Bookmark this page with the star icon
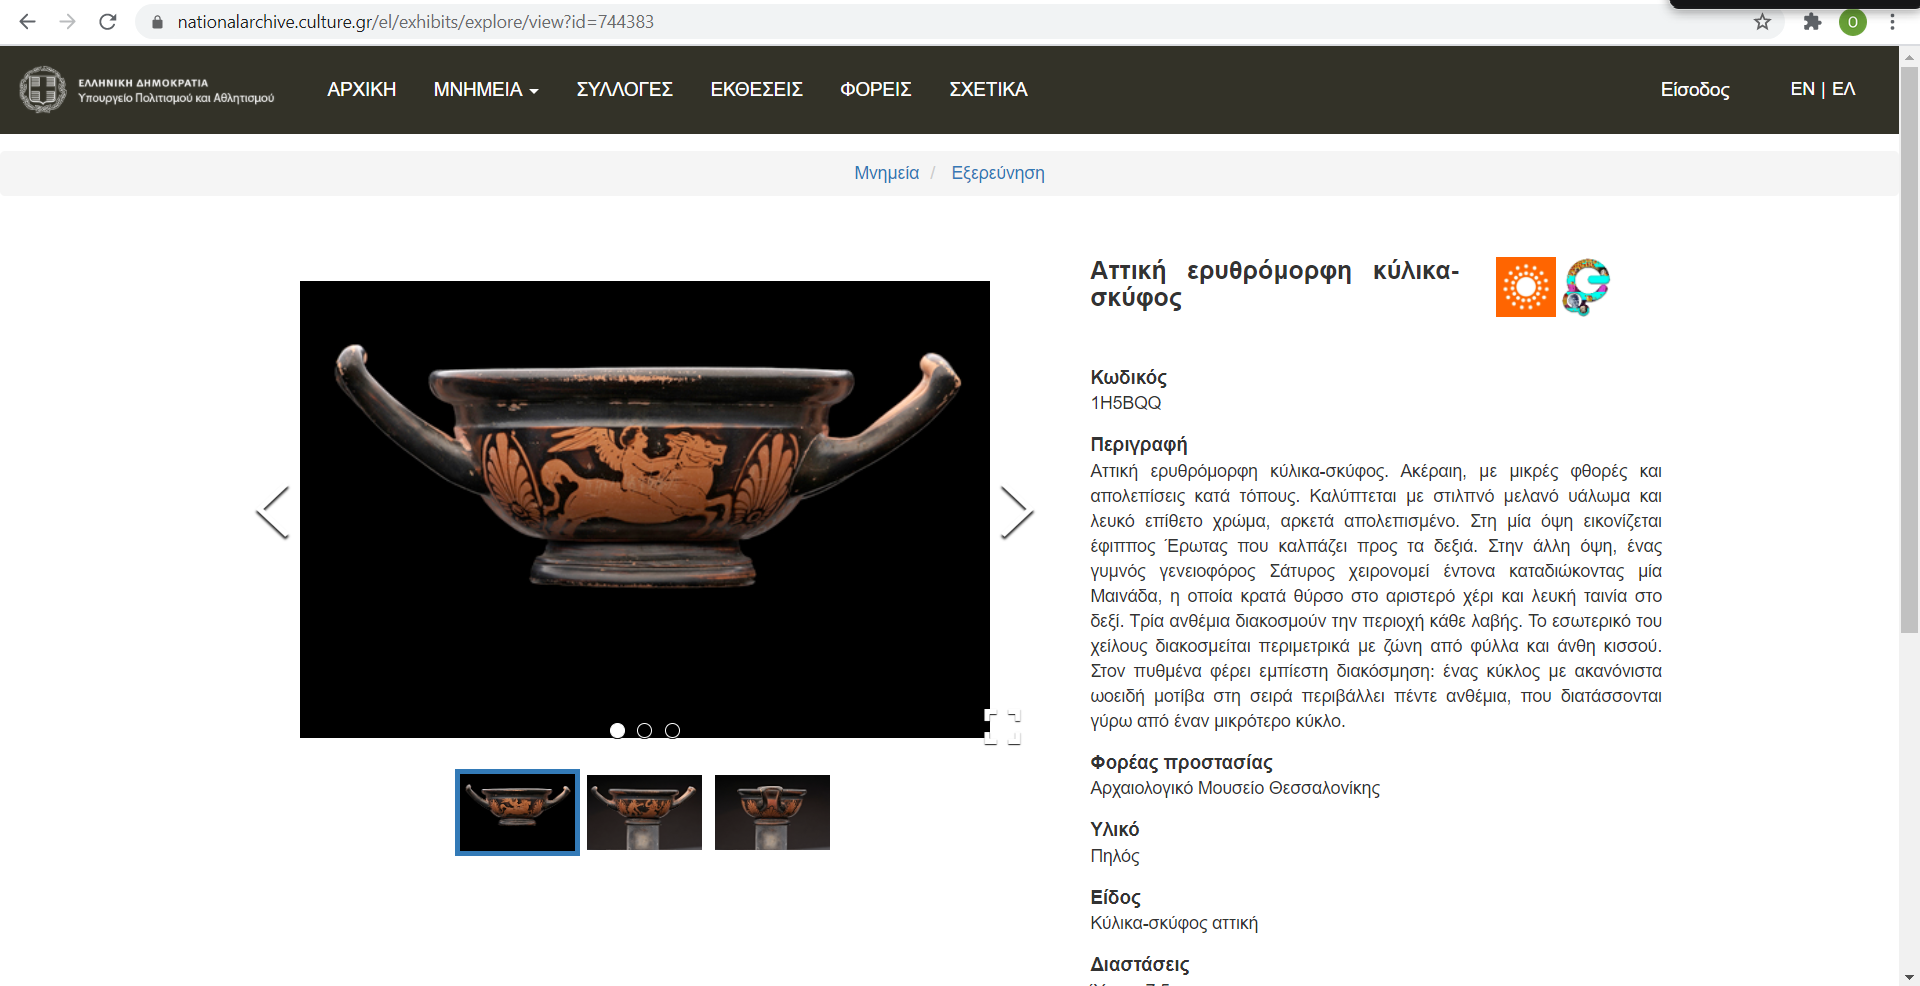Image resolution: width=1920 pixels, height=986 pixels. (x=1762, y=21)
